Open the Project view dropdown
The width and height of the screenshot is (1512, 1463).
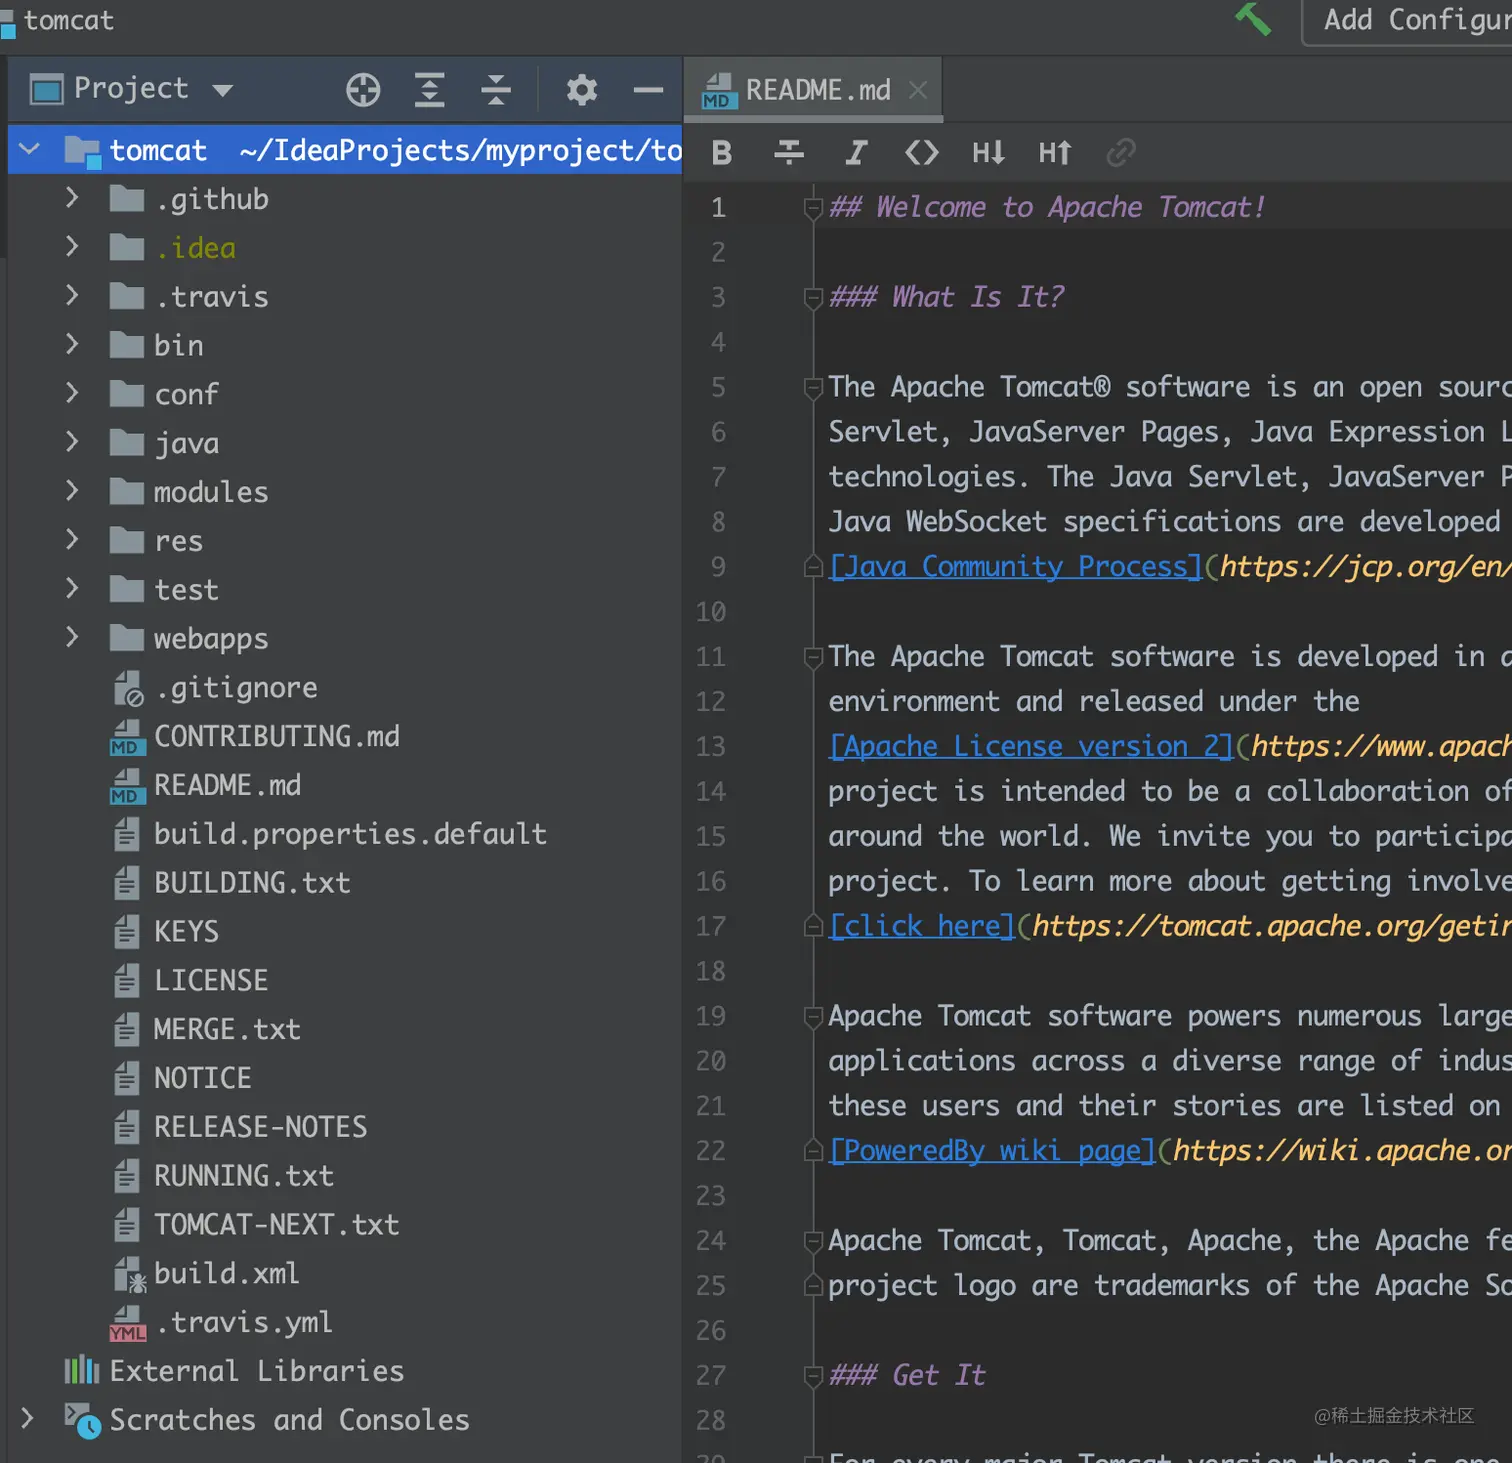[x=222, y=90]
